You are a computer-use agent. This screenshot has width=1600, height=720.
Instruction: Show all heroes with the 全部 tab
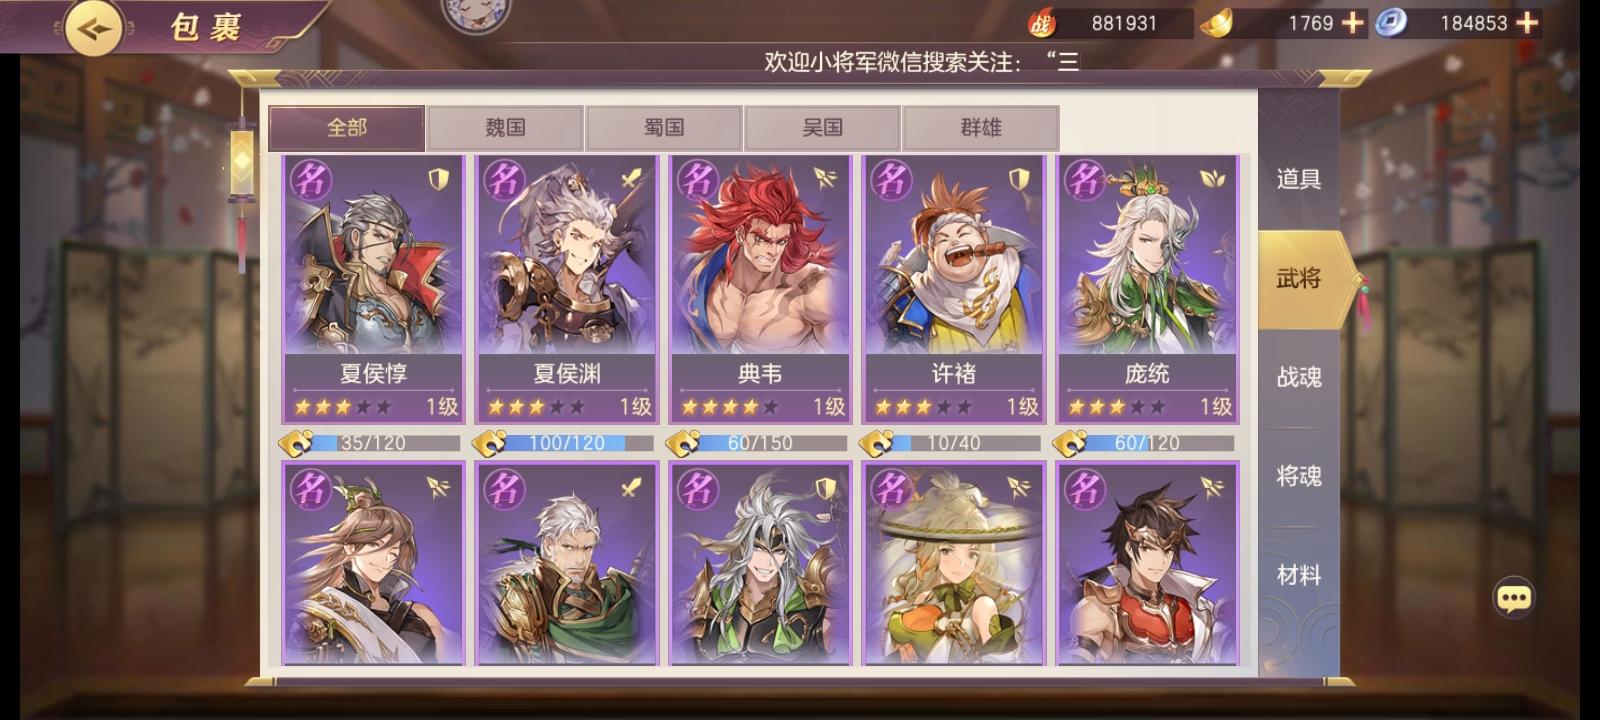point(347,128)
